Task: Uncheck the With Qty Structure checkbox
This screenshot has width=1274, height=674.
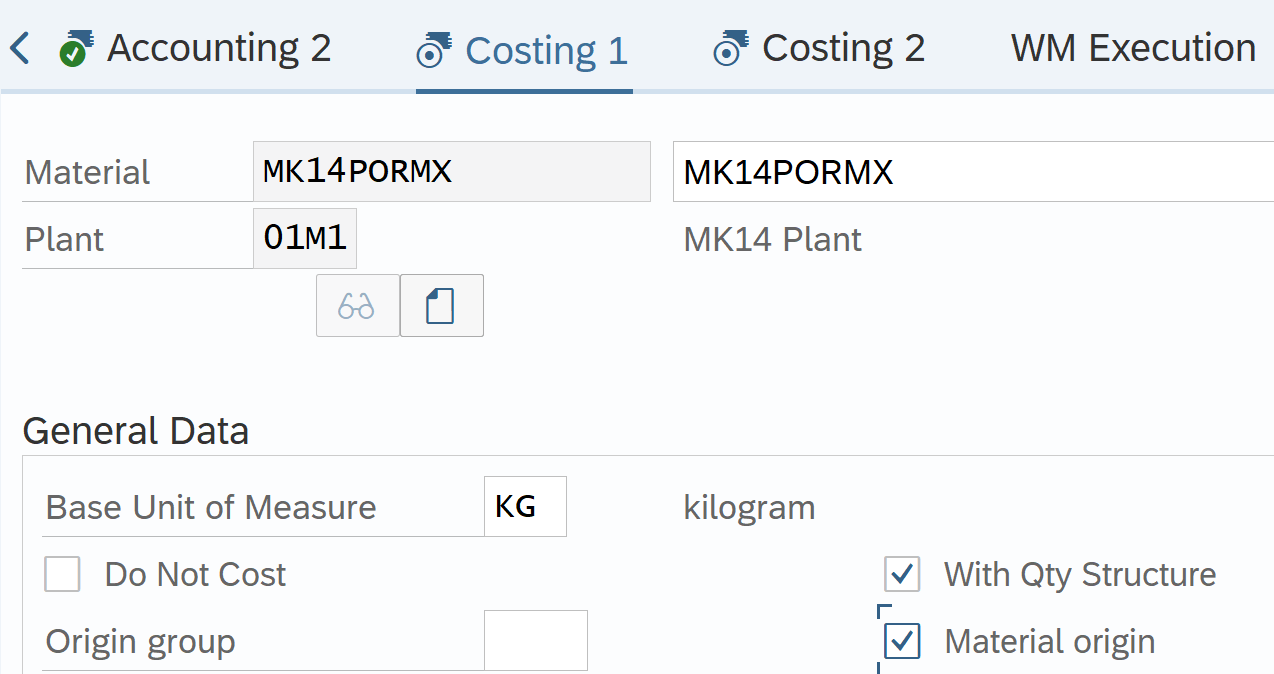Action: [902, 575]
